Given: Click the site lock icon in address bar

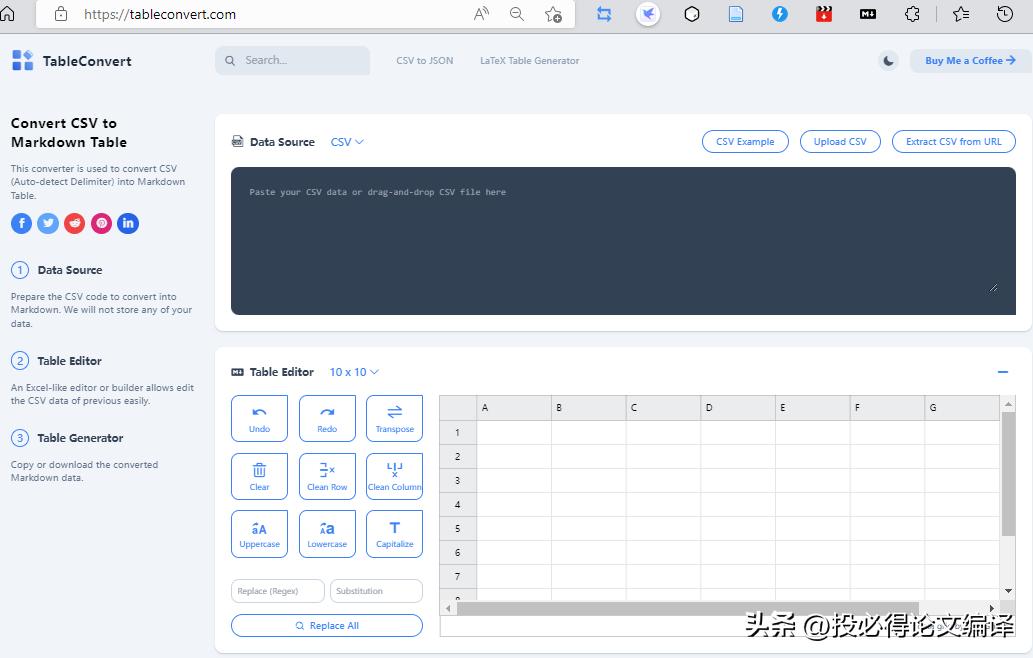Looking at the screenshot, I should [61, 14].
